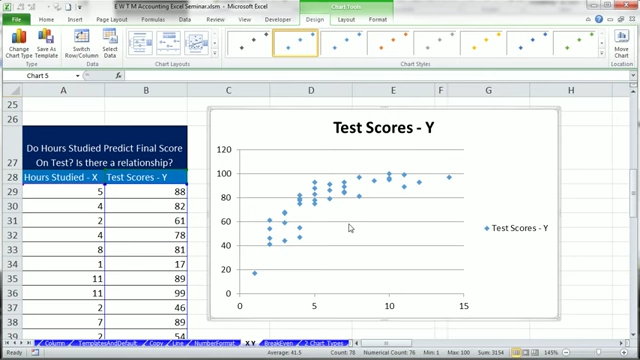This screenshot has width=640, height=360.
Task: Open the Select Data dialog
Action: (x=110, y=43)
